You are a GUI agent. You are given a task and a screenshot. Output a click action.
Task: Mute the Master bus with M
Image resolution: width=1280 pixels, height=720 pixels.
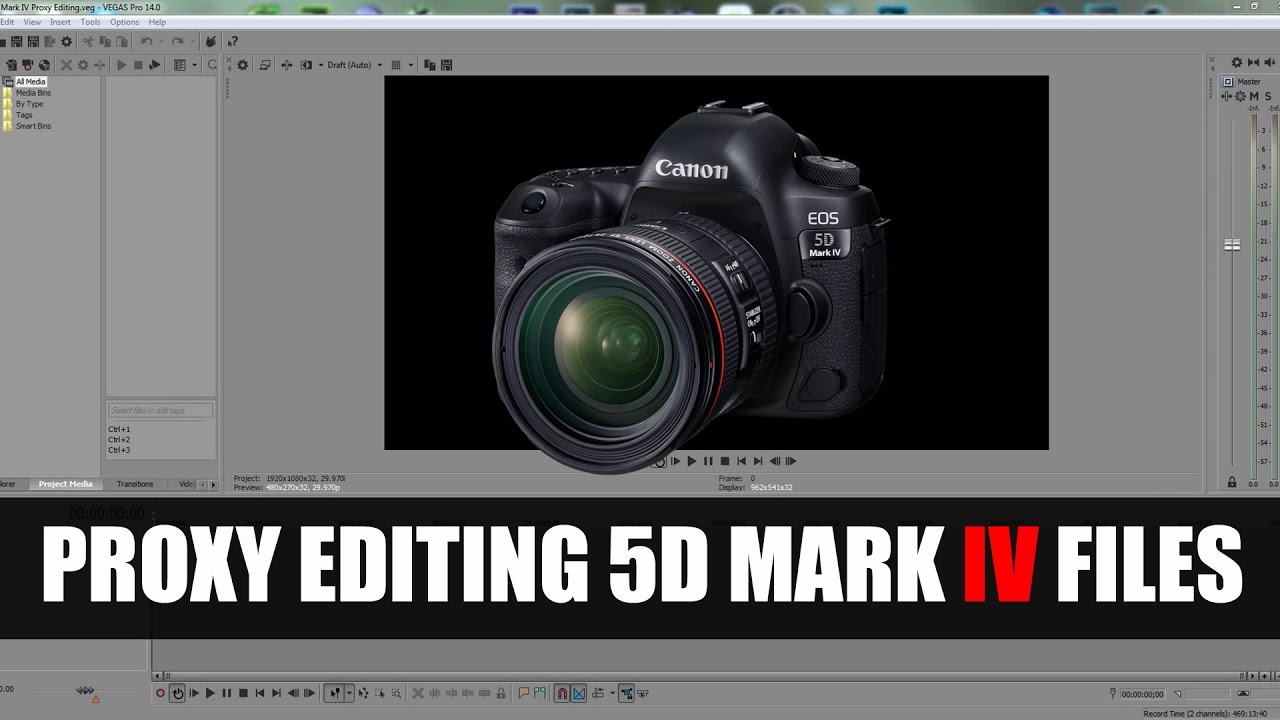[1254, 96]
